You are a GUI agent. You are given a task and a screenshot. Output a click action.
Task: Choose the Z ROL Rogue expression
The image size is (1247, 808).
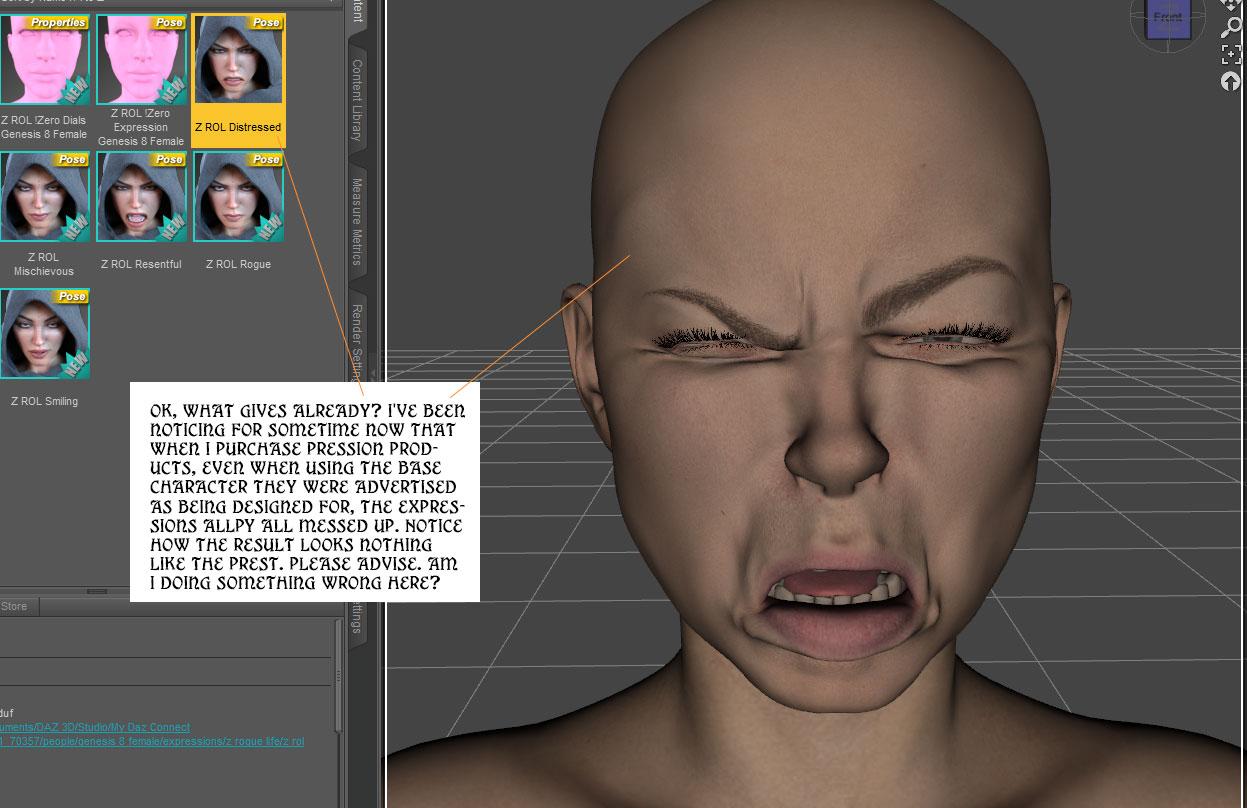click(238, 212)
